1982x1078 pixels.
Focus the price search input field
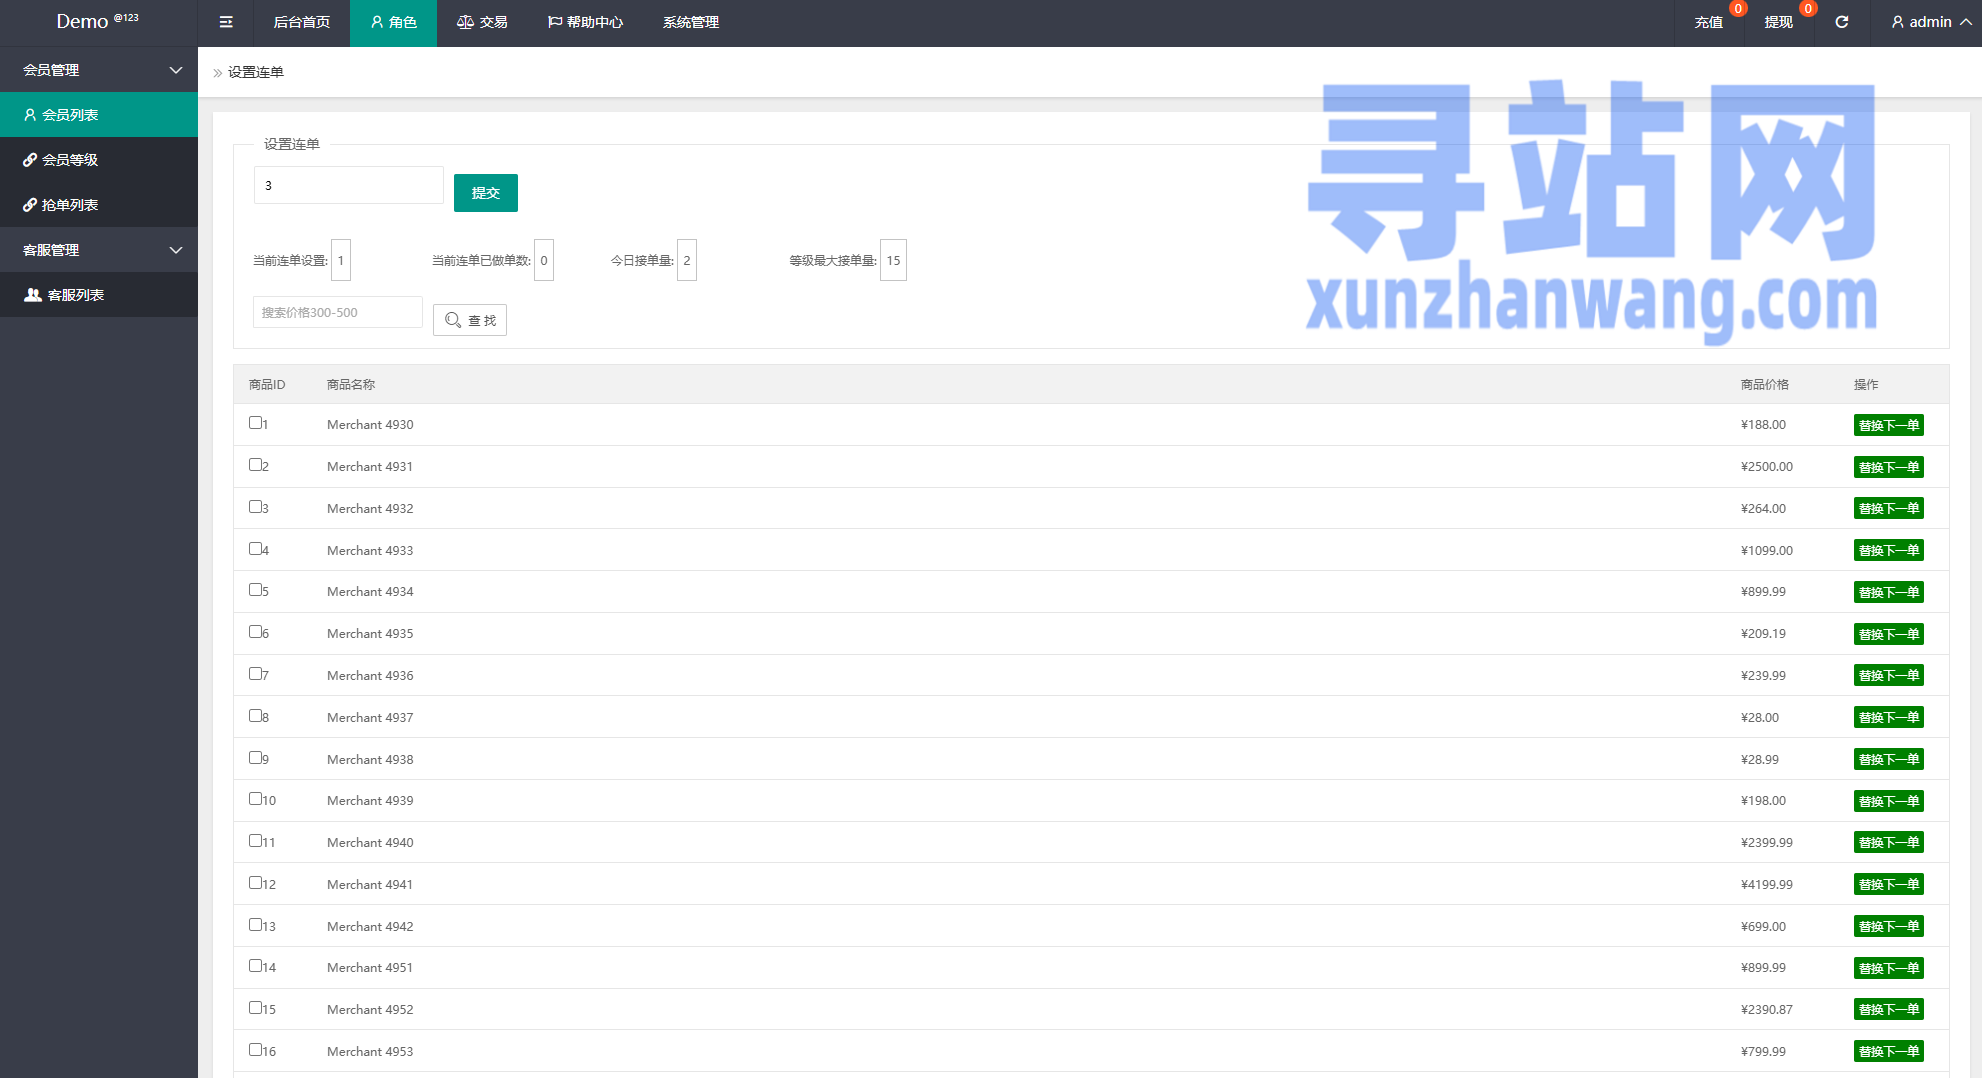click(x=337, y=312)
